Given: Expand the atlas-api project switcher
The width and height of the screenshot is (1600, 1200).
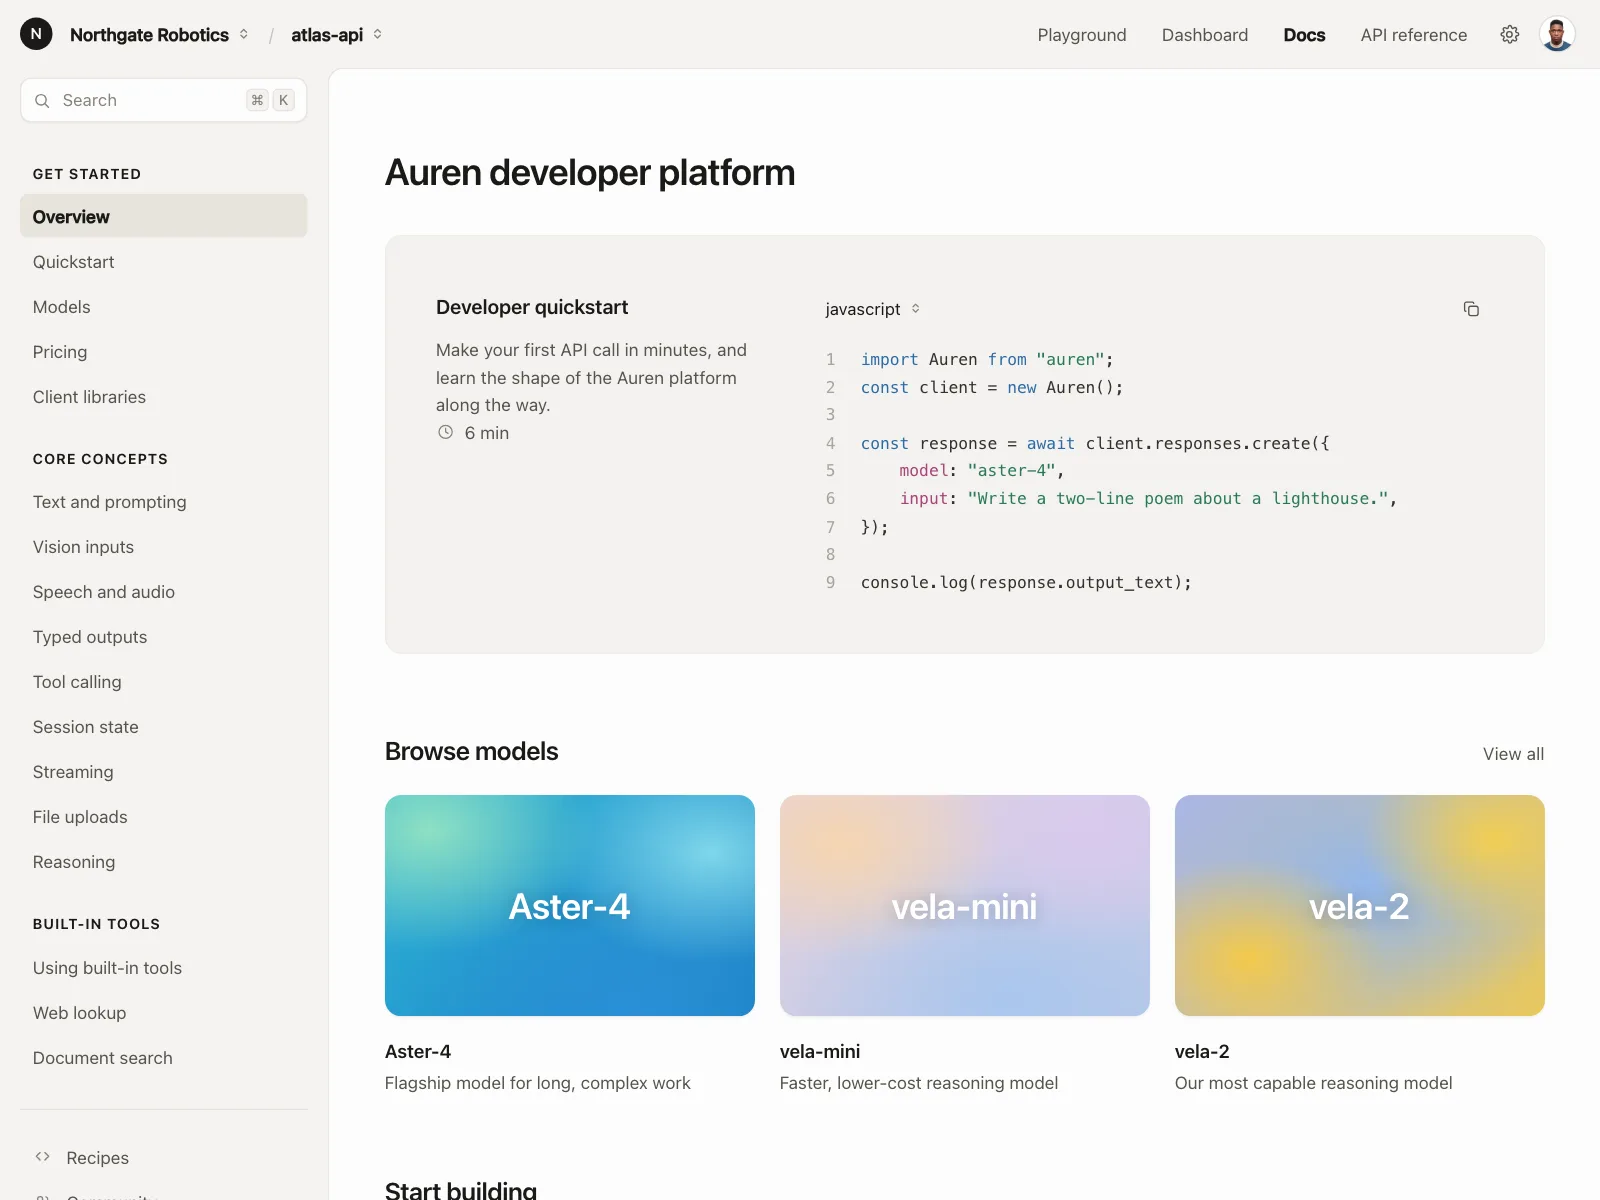Looking at the screenshot, I should pyautogui.click(x=377, y=34).
